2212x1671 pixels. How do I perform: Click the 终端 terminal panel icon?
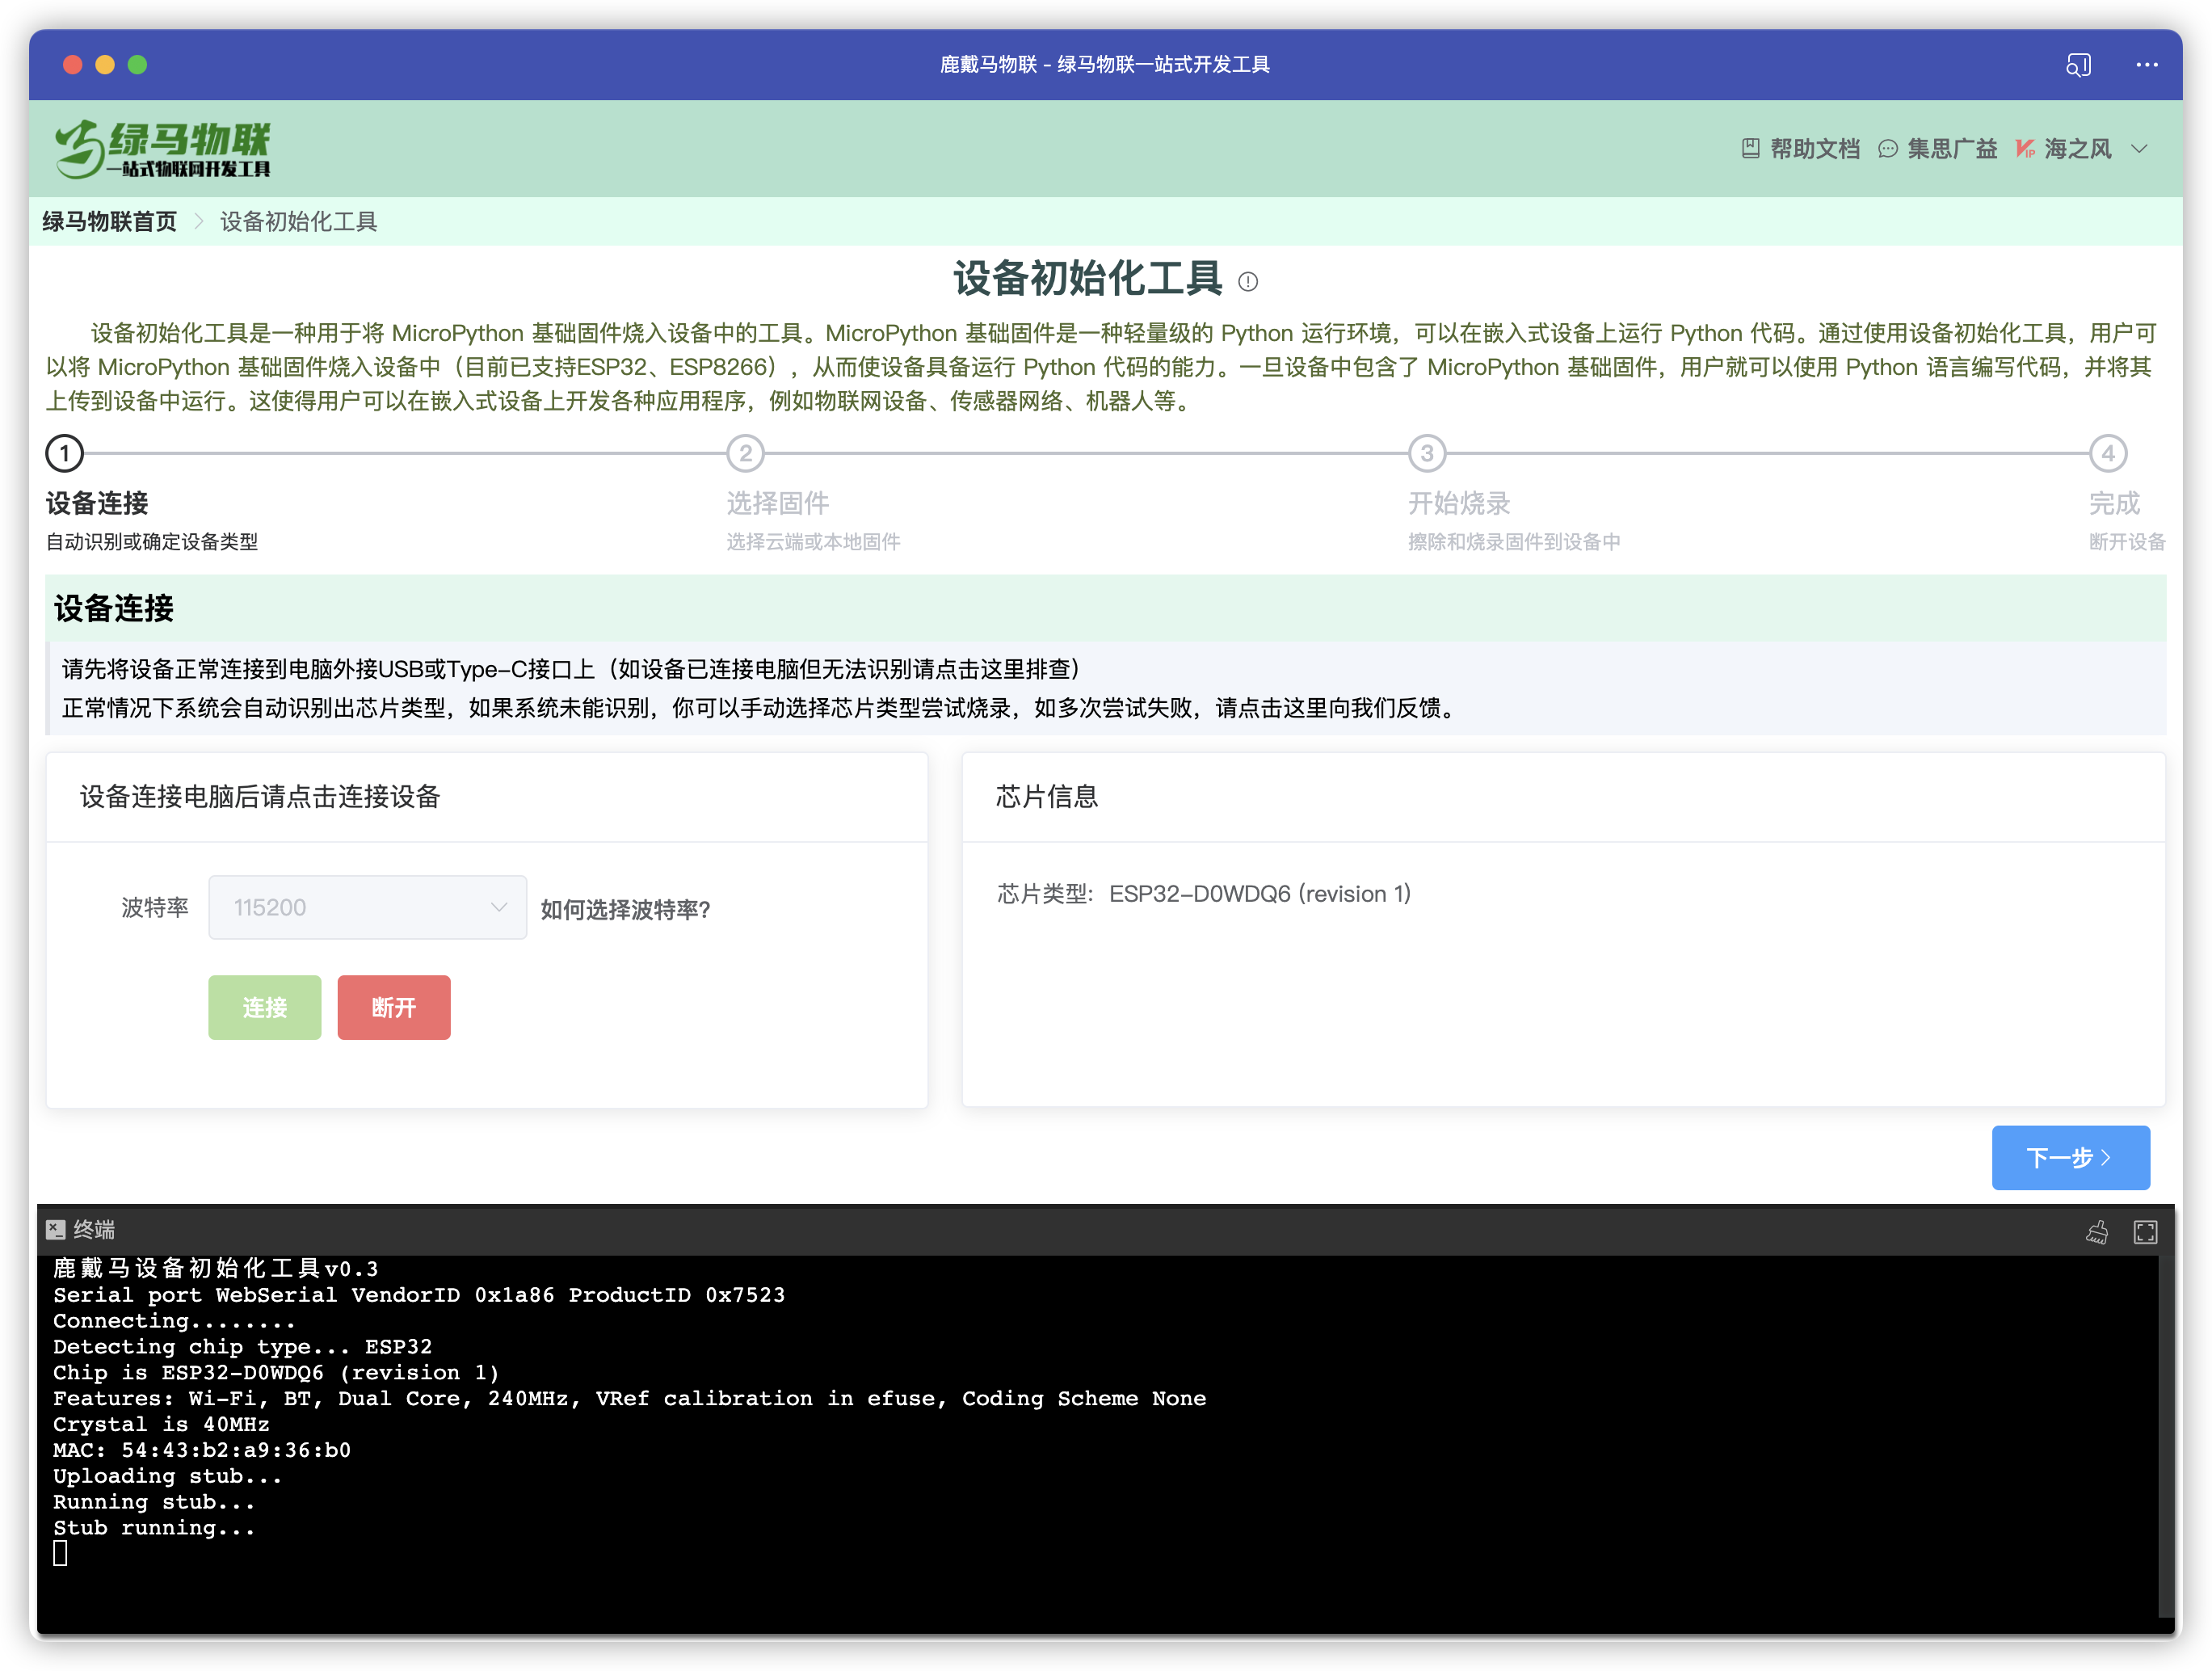pyautogui.click(x=59, y=1229)
